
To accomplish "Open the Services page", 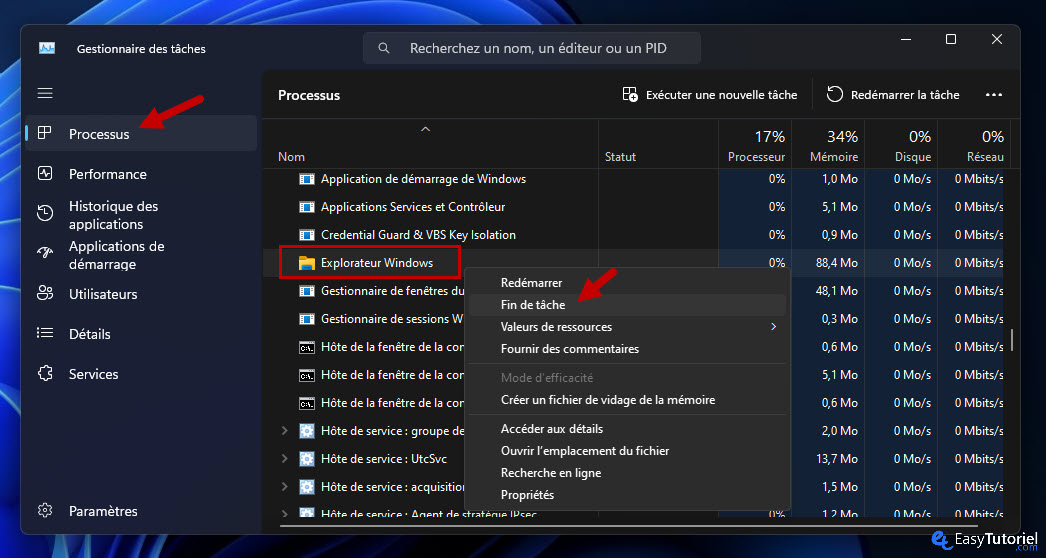I will (141, 374).
